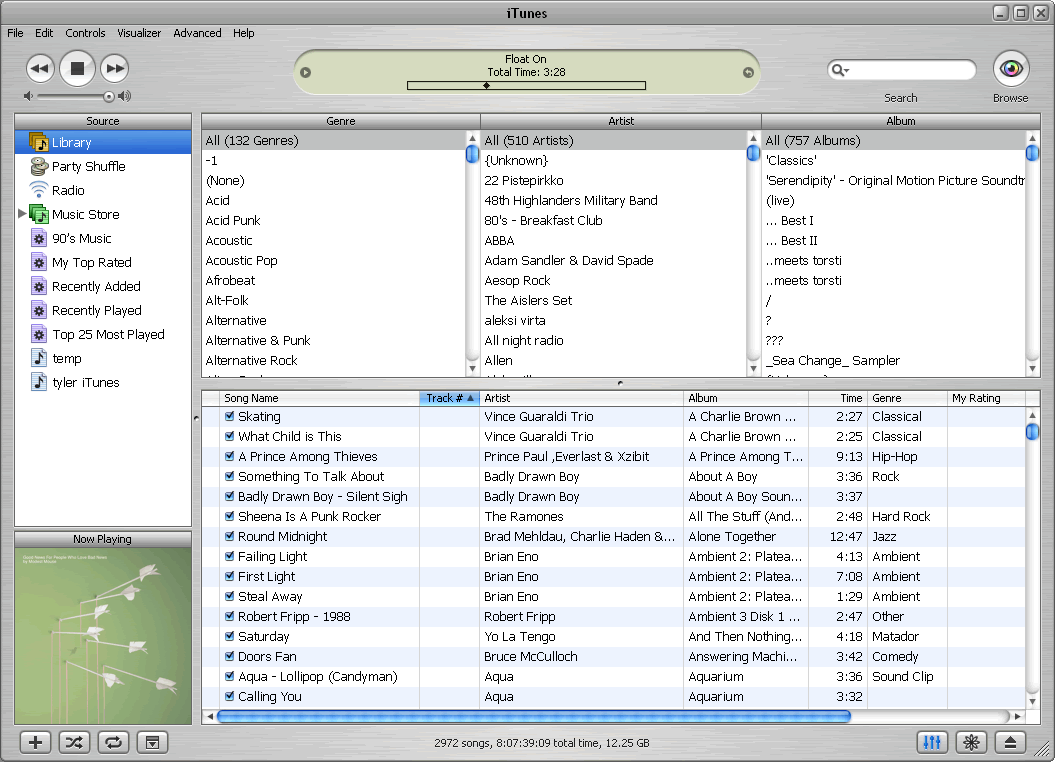Open the Browse view

1010,70
